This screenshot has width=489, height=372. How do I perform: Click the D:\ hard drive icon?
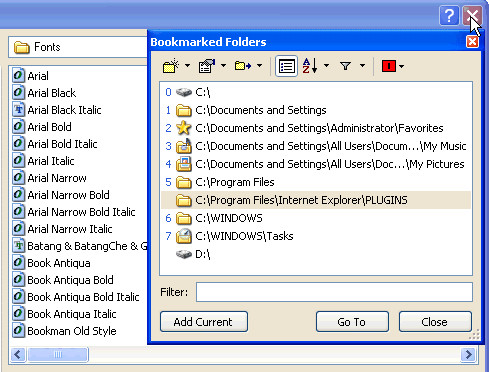184,254
